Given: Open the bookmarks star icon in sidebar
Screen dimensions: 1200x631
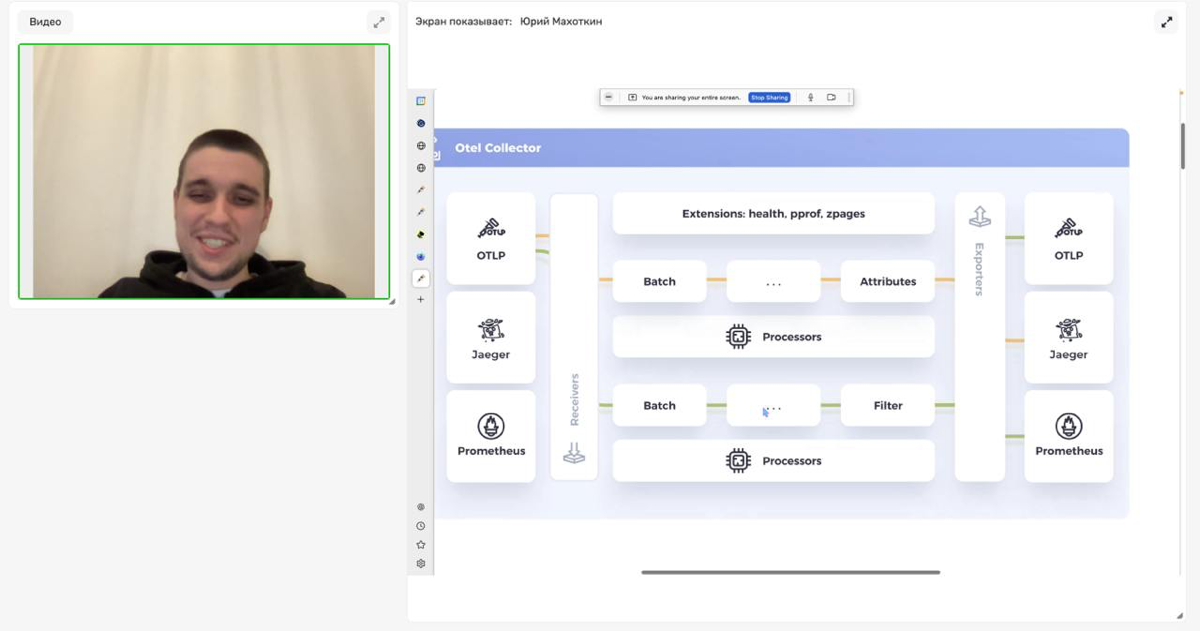Looking at the screenshot, I should coord(421,545).
